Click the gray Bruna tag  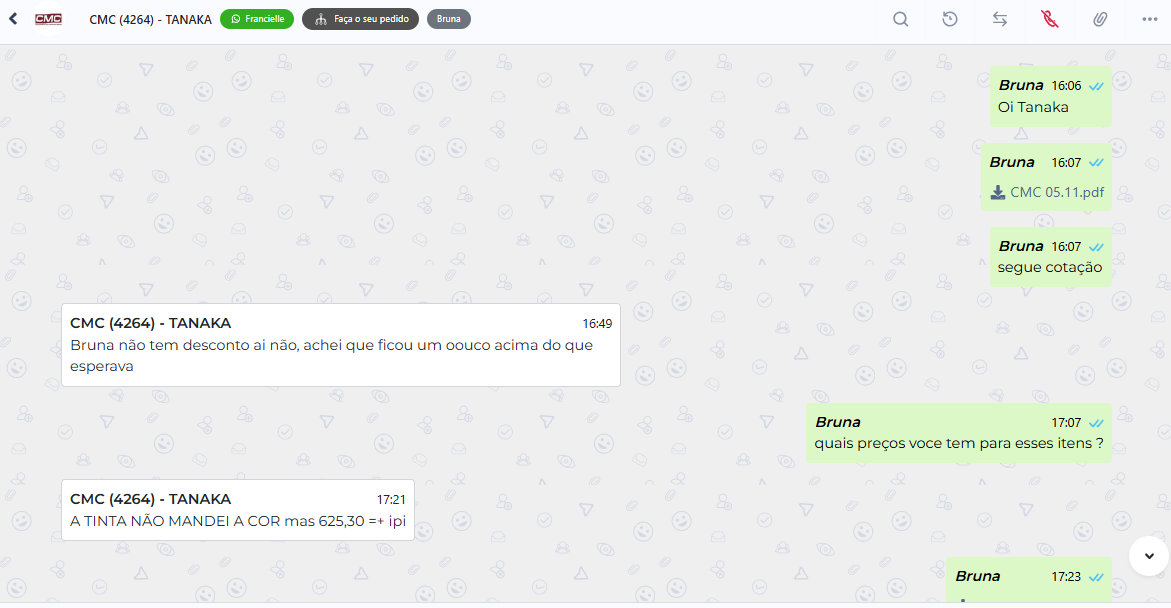(x=448, y=19)
